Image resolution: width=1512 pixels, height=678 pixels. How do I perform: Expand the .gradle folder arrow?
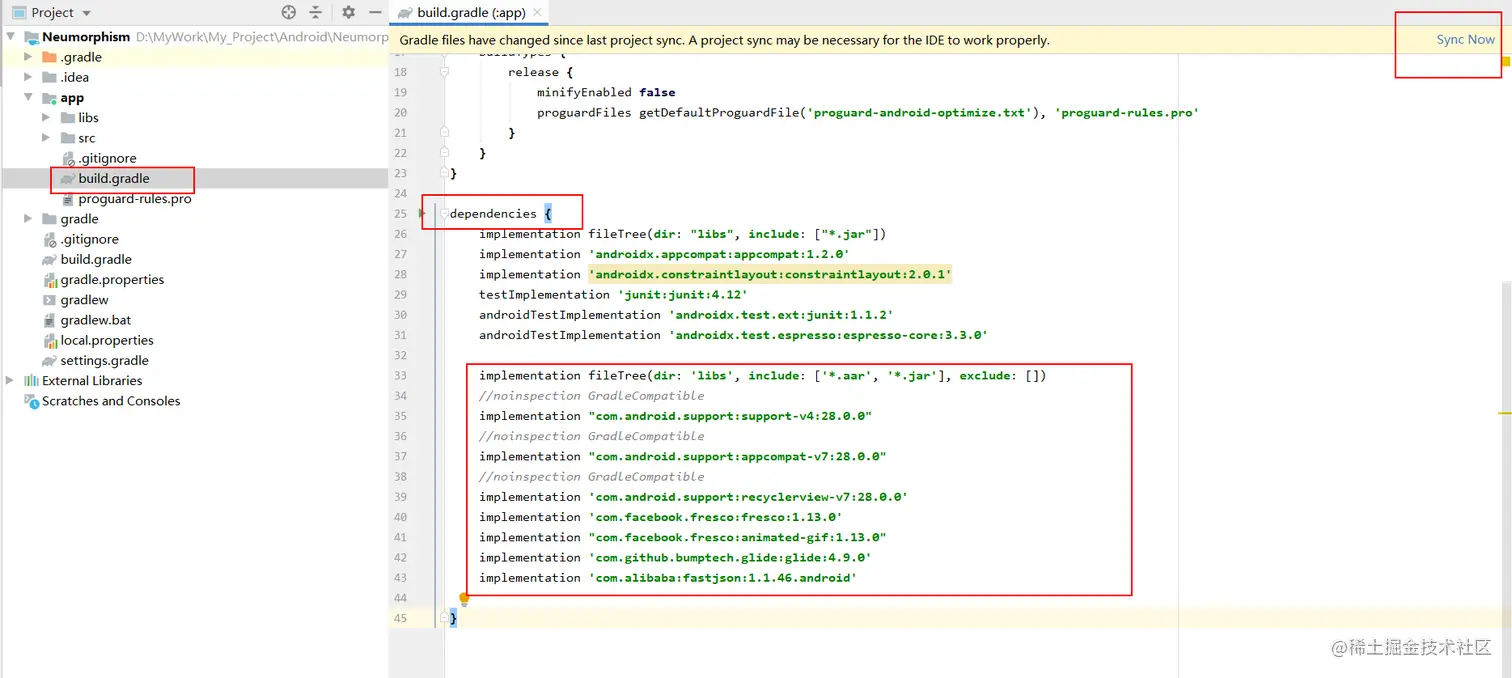[29, 57]
